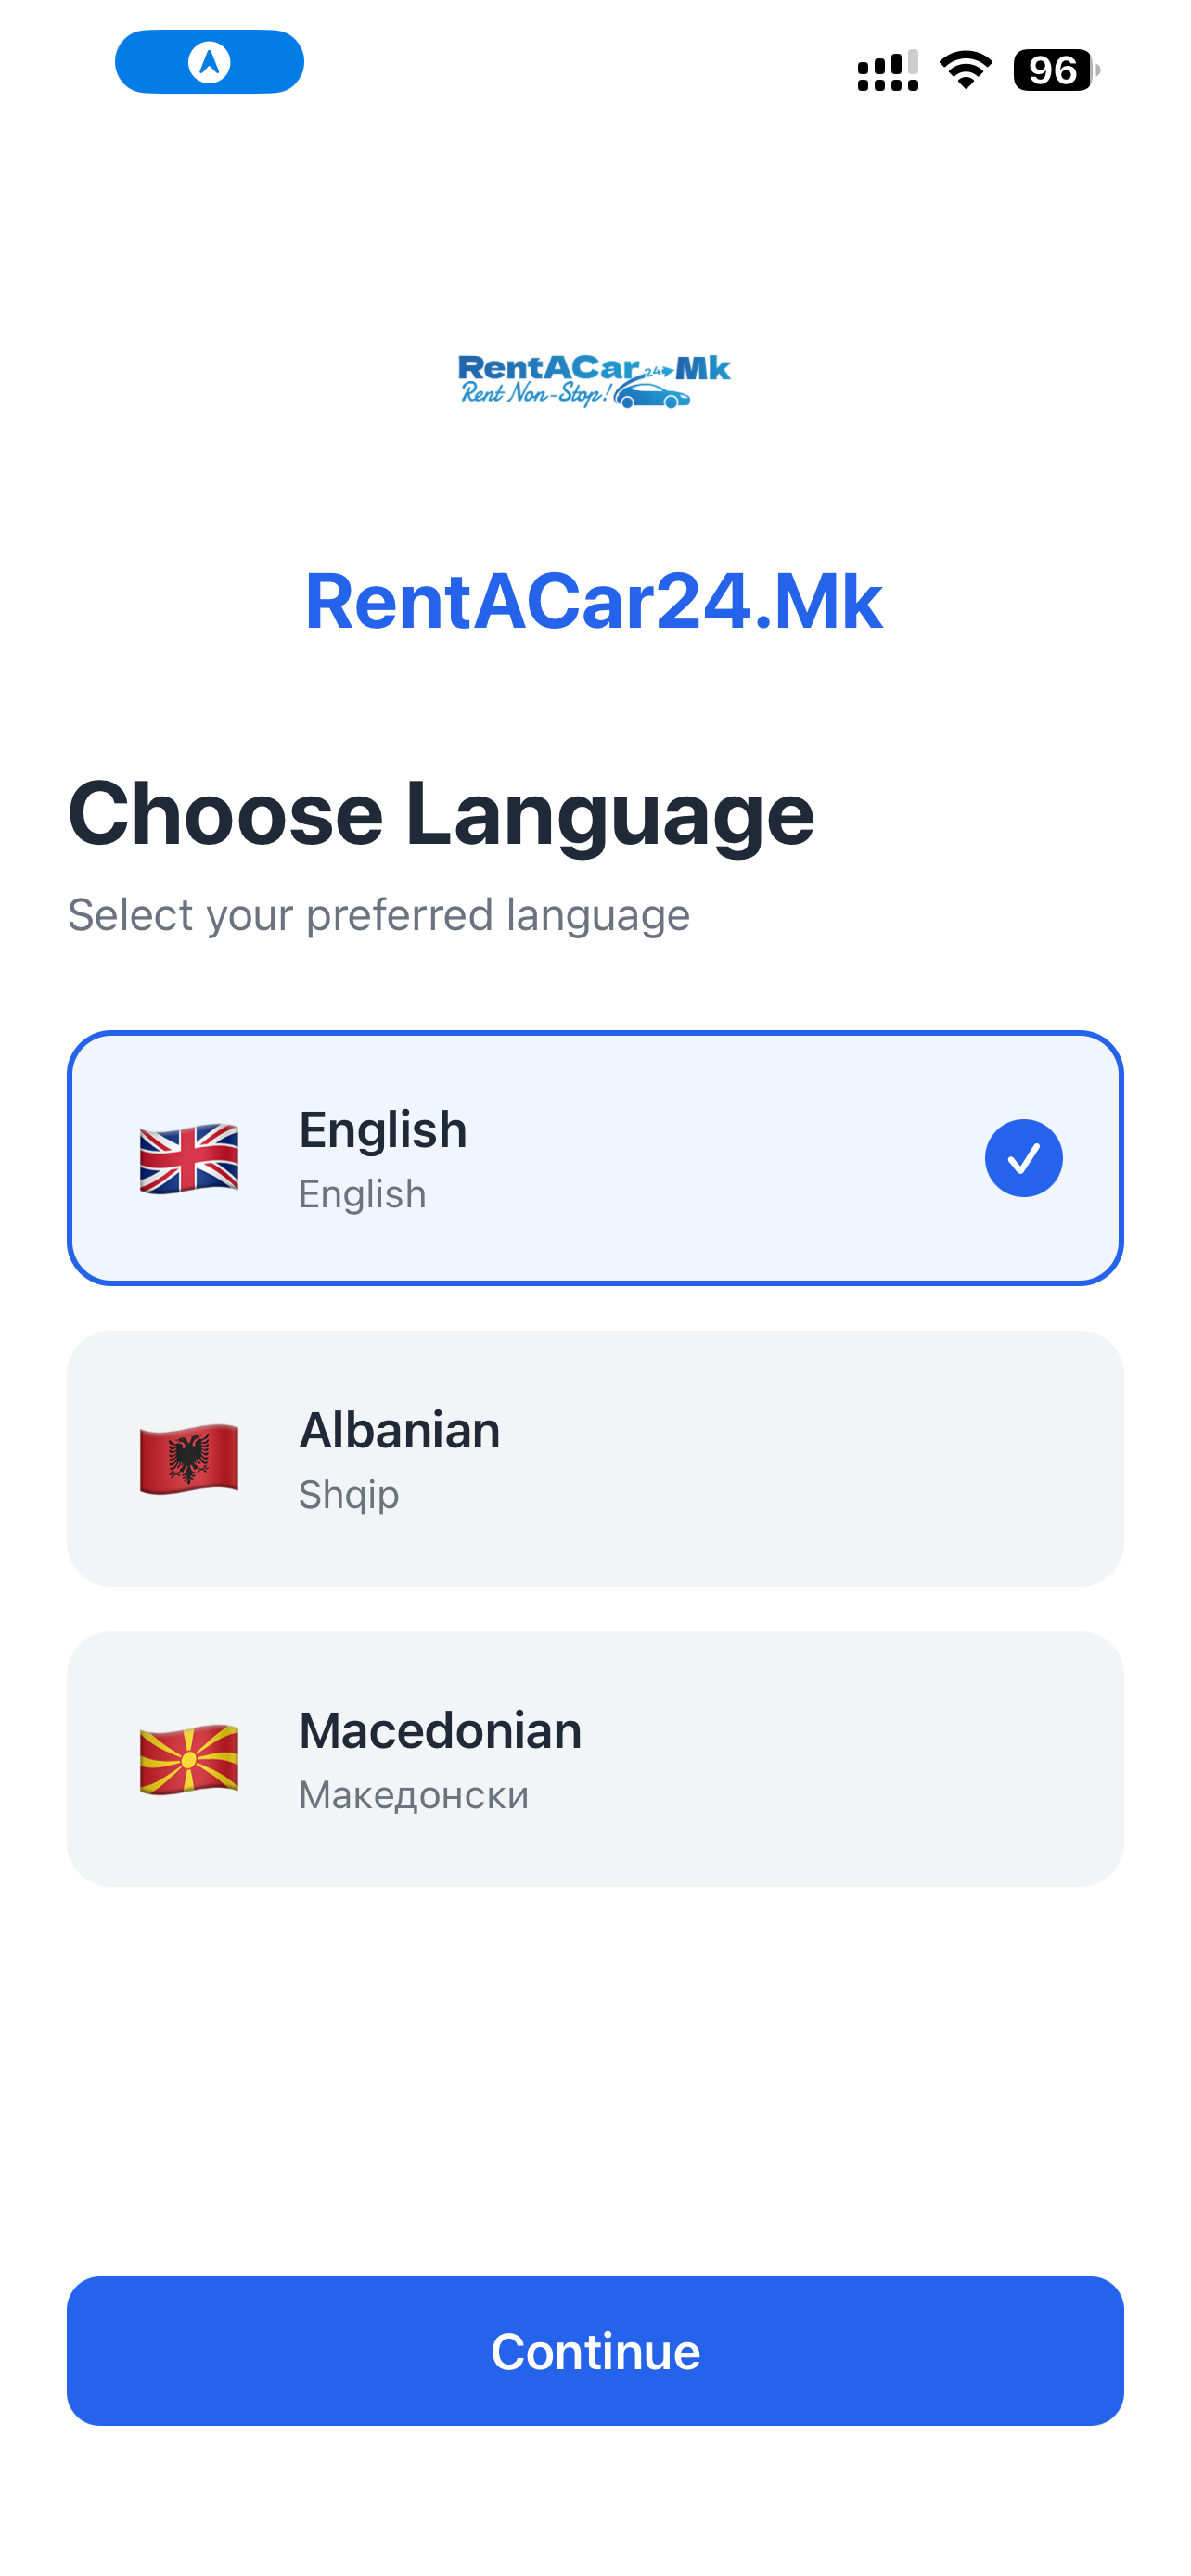This screenshot has width=1191, height=2576.
Task: Select the Macedonian language option
Action: click(595, 1759)
